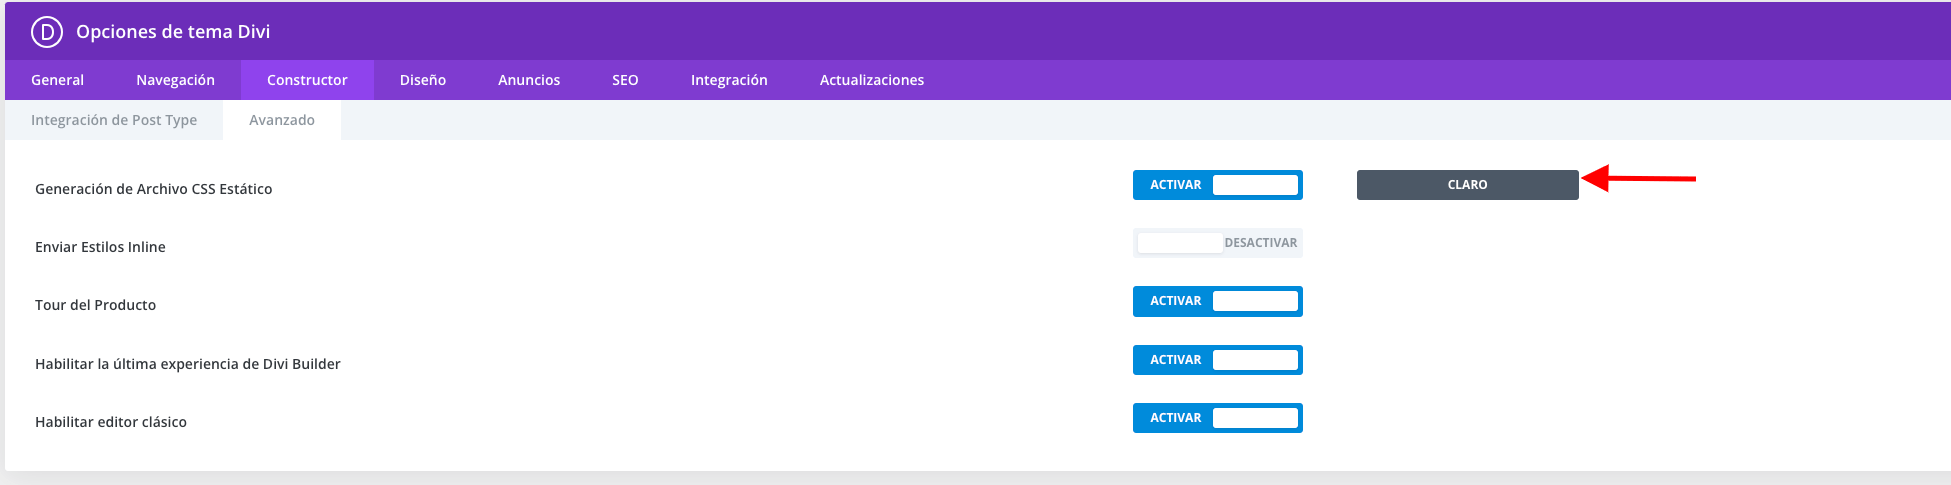This screenshot has height=485, width=1951.
Task: Select the Avanzado subtab
Action: (282, 120)
